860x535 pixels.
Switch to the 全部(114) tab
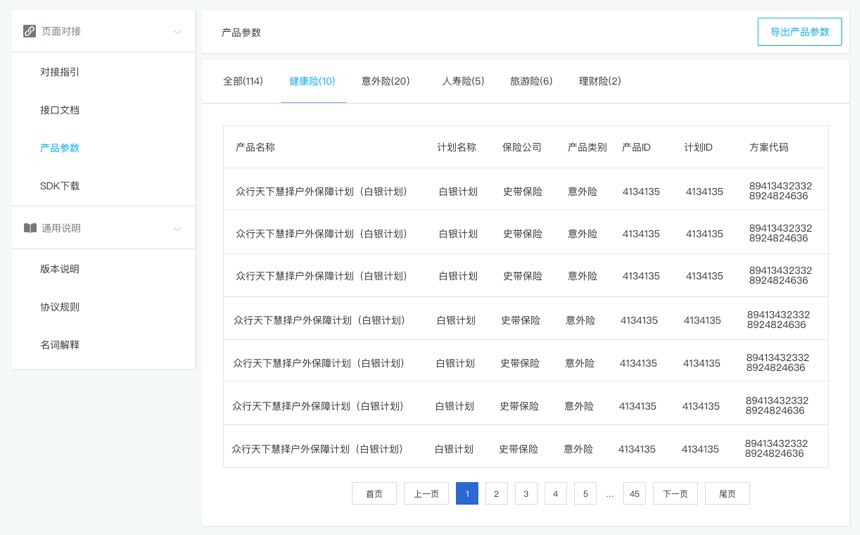243,81
